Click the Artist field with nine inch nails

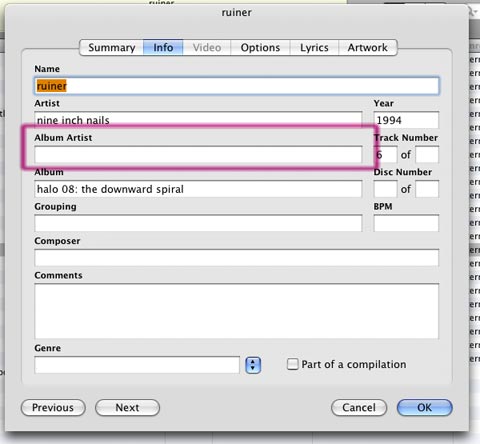coord(198,120)
